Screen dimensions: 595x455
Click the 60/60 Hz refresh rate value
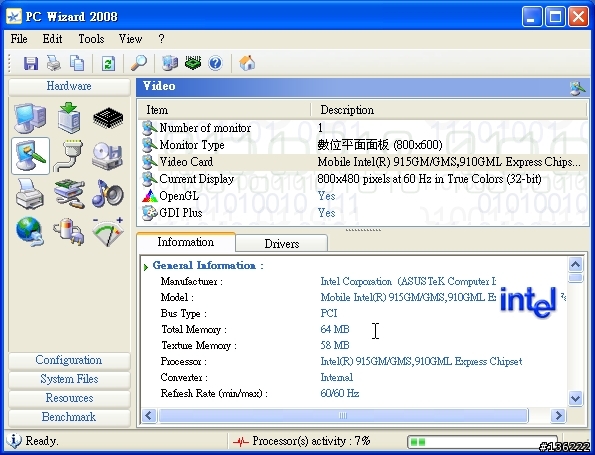[340, 393]
